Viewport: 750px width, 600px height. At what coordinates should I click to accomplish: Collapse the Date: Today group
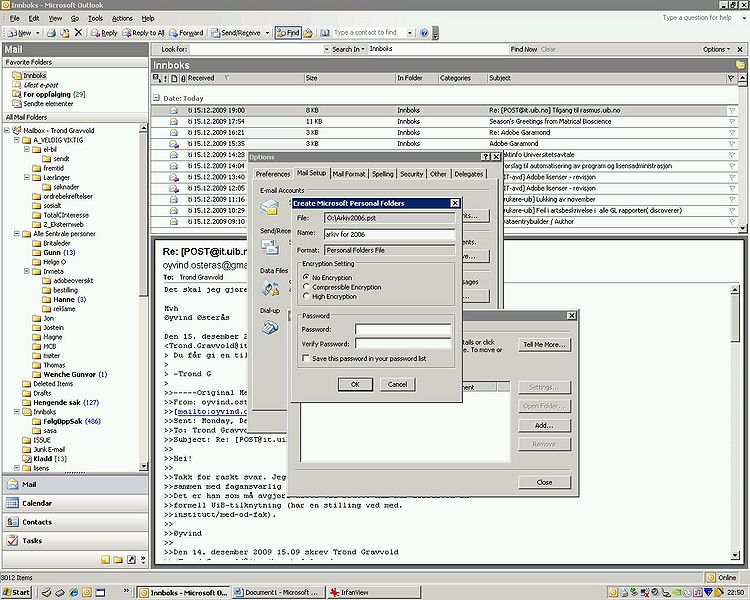coord(156,98)
